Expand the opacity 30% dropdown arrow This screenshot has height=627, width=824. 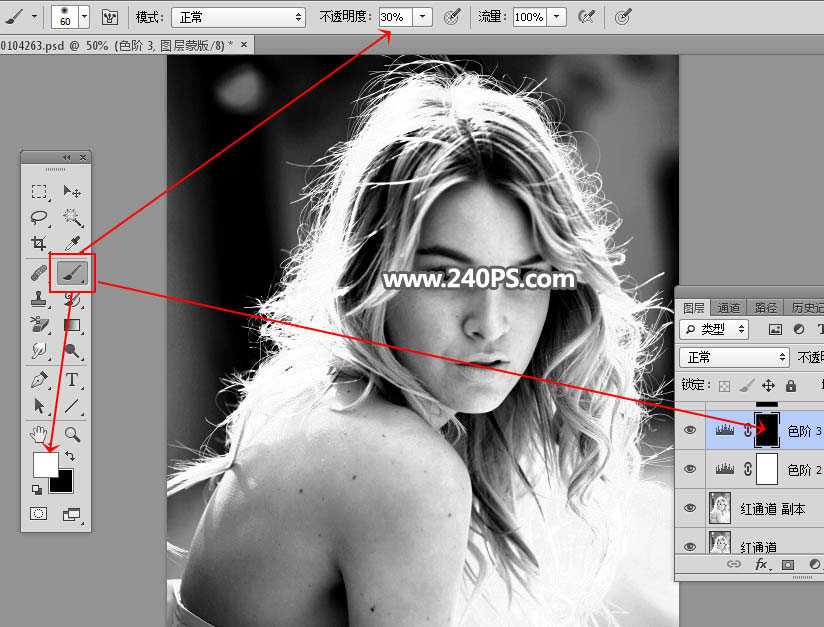[x=423, y=17]
